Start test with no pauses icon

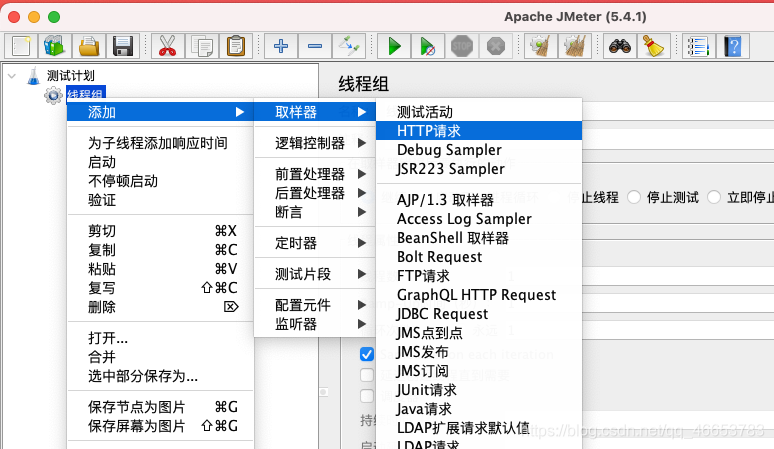tap(427, 46)
